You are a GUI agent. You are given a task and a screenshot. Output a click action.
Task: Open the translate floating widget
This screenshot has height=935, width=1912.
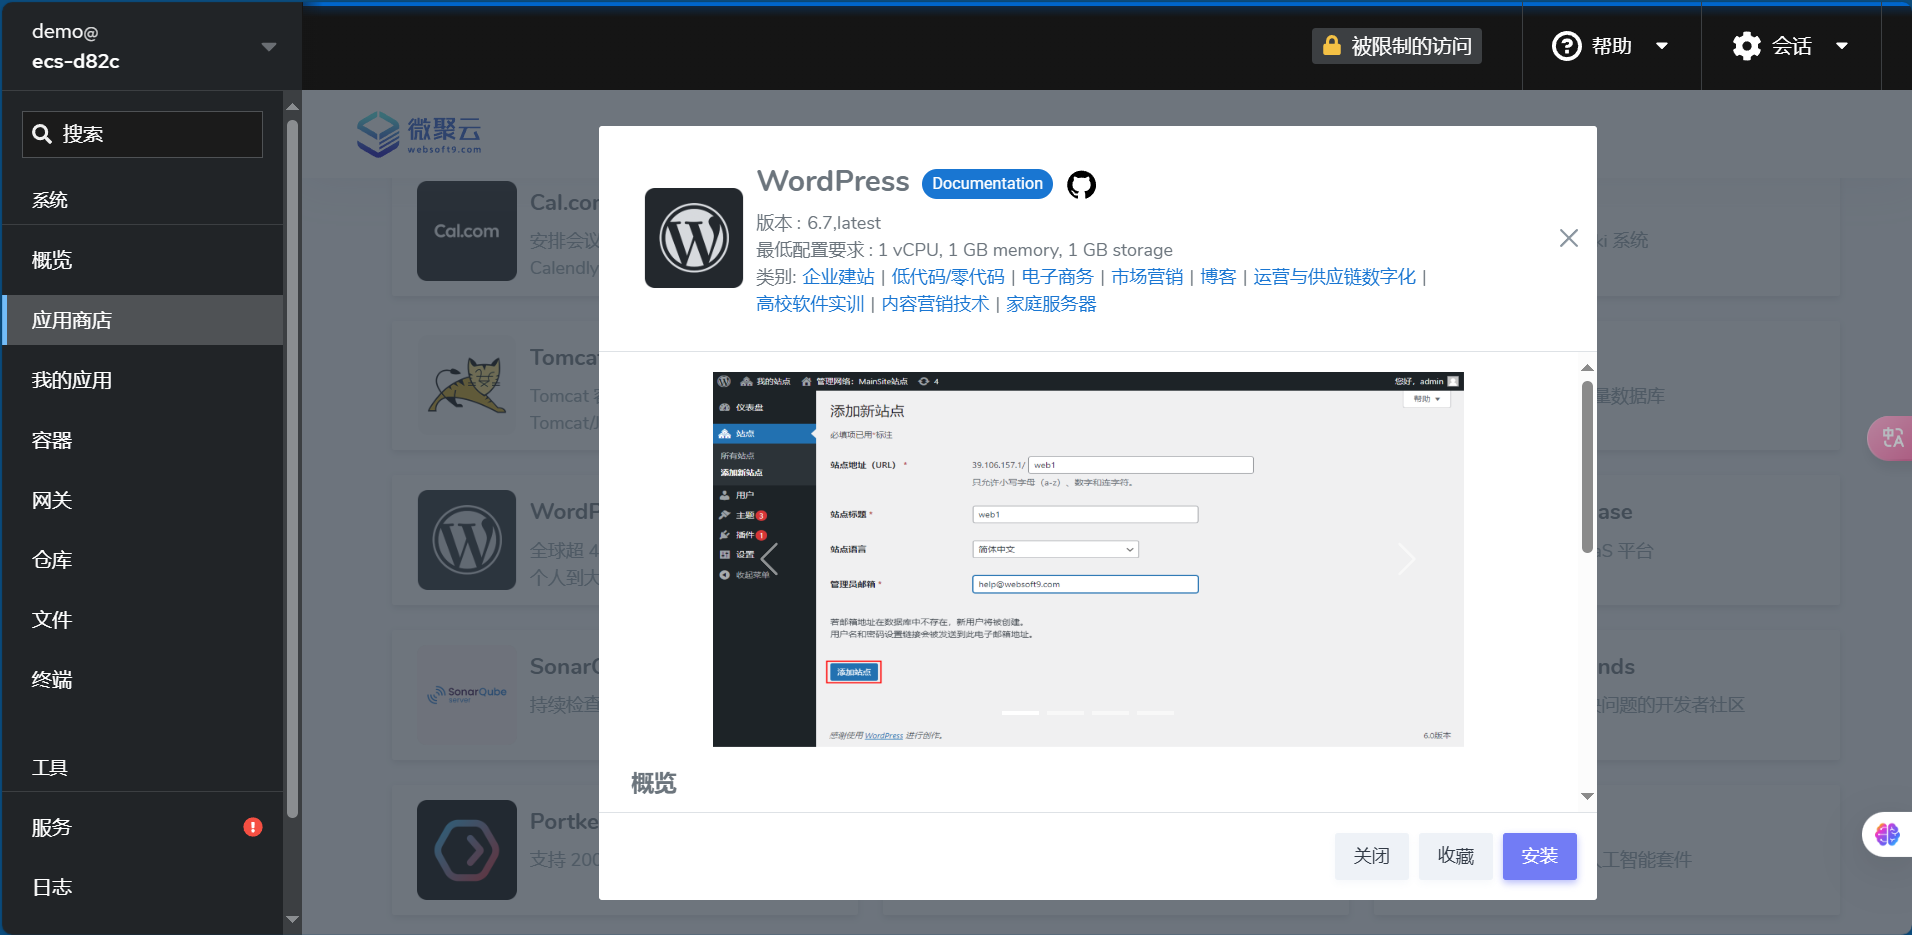pos(1890,438)
